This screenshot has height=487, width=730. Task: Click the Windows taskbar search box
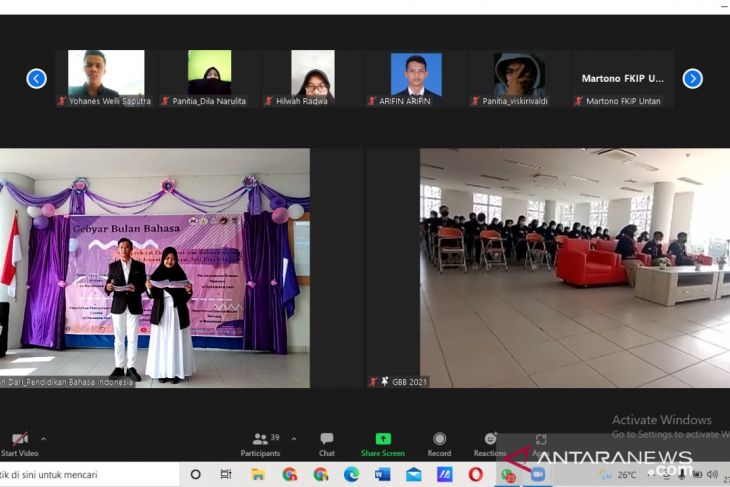[89, 474]
